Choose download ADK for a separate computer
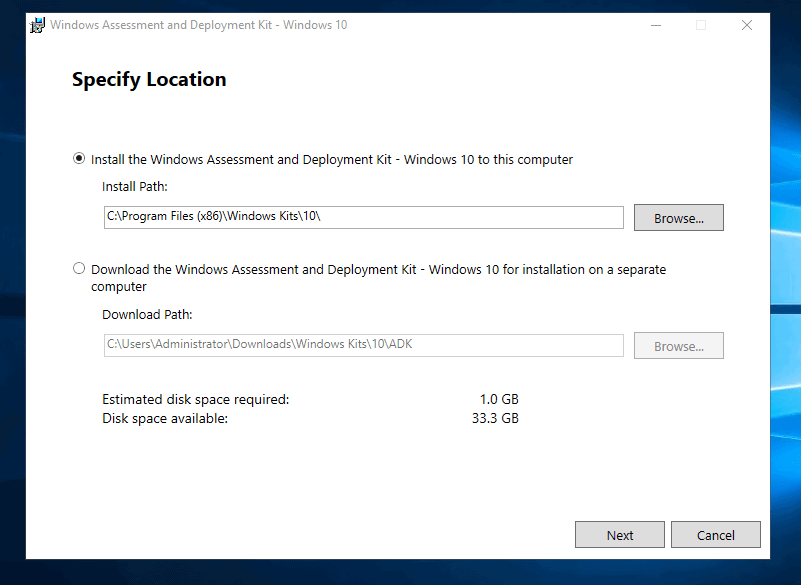This screenshot has width=801, height=585. [x=78, y=267]
